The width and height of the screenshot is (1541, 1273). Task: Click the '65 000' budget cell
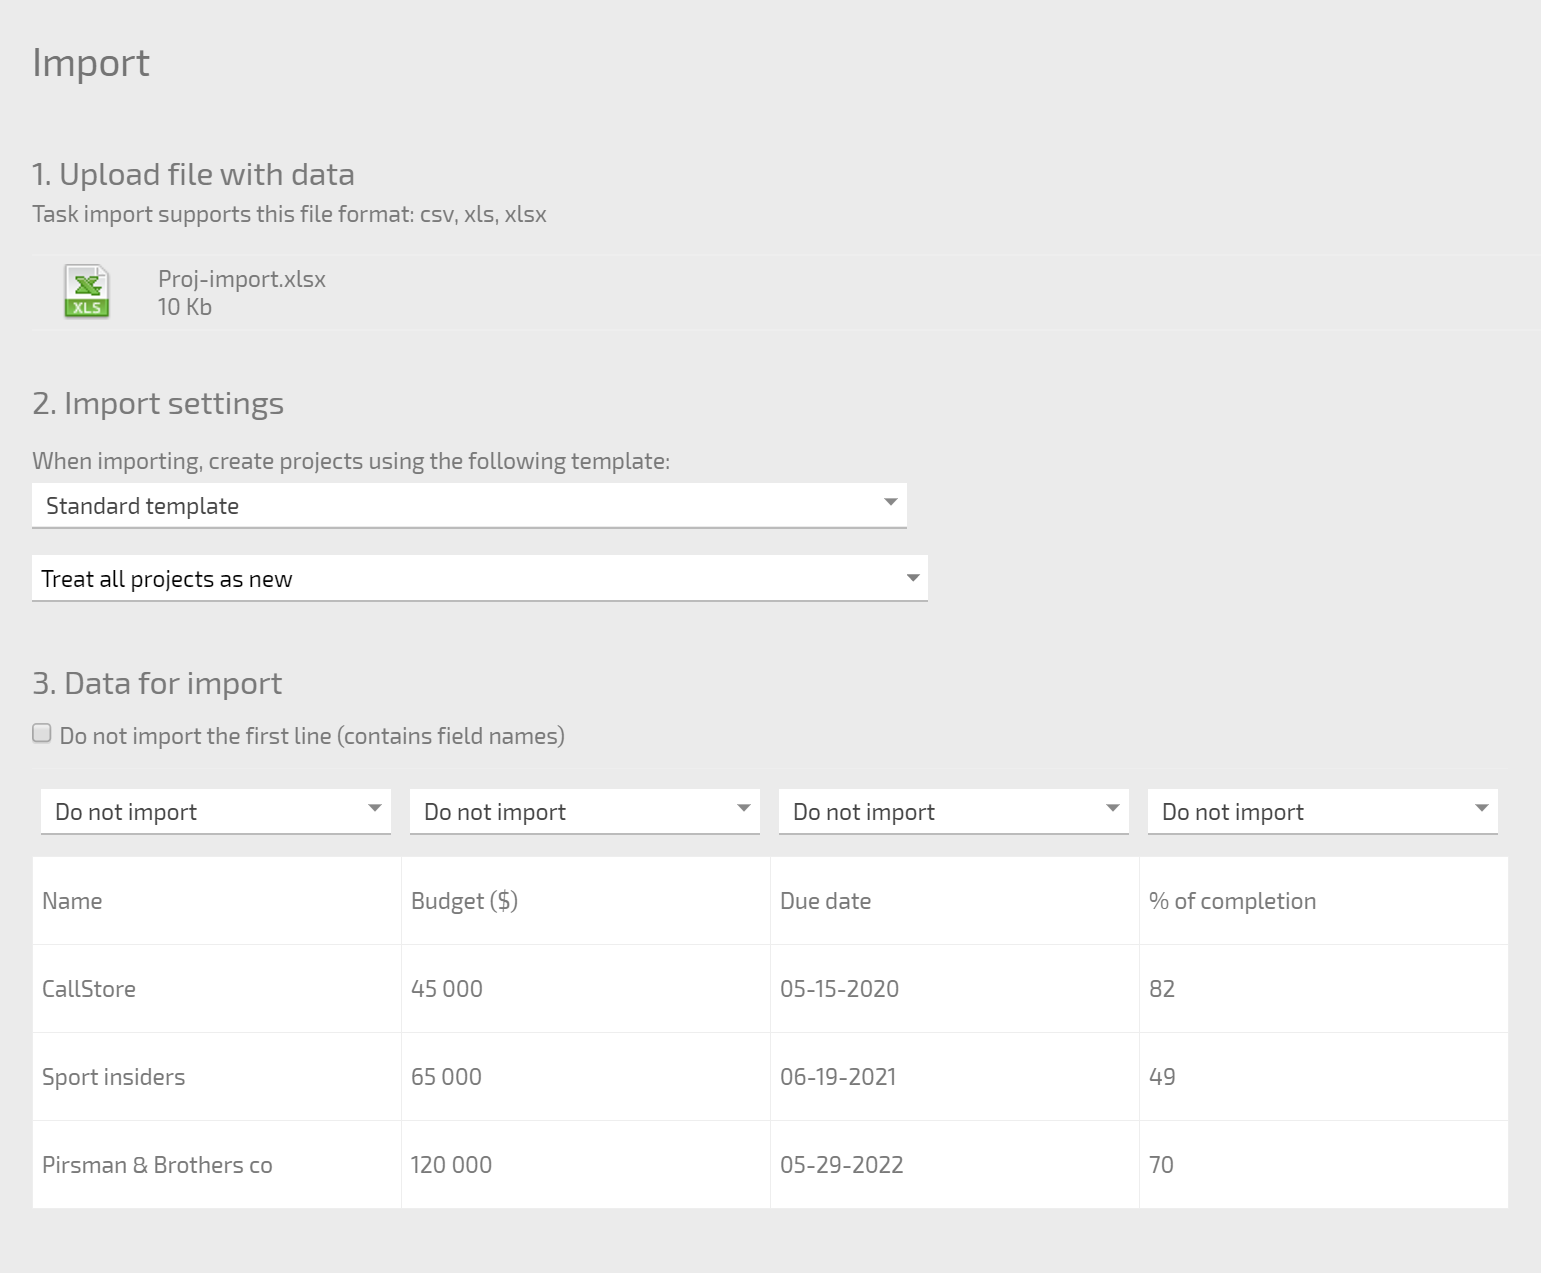586,1077
